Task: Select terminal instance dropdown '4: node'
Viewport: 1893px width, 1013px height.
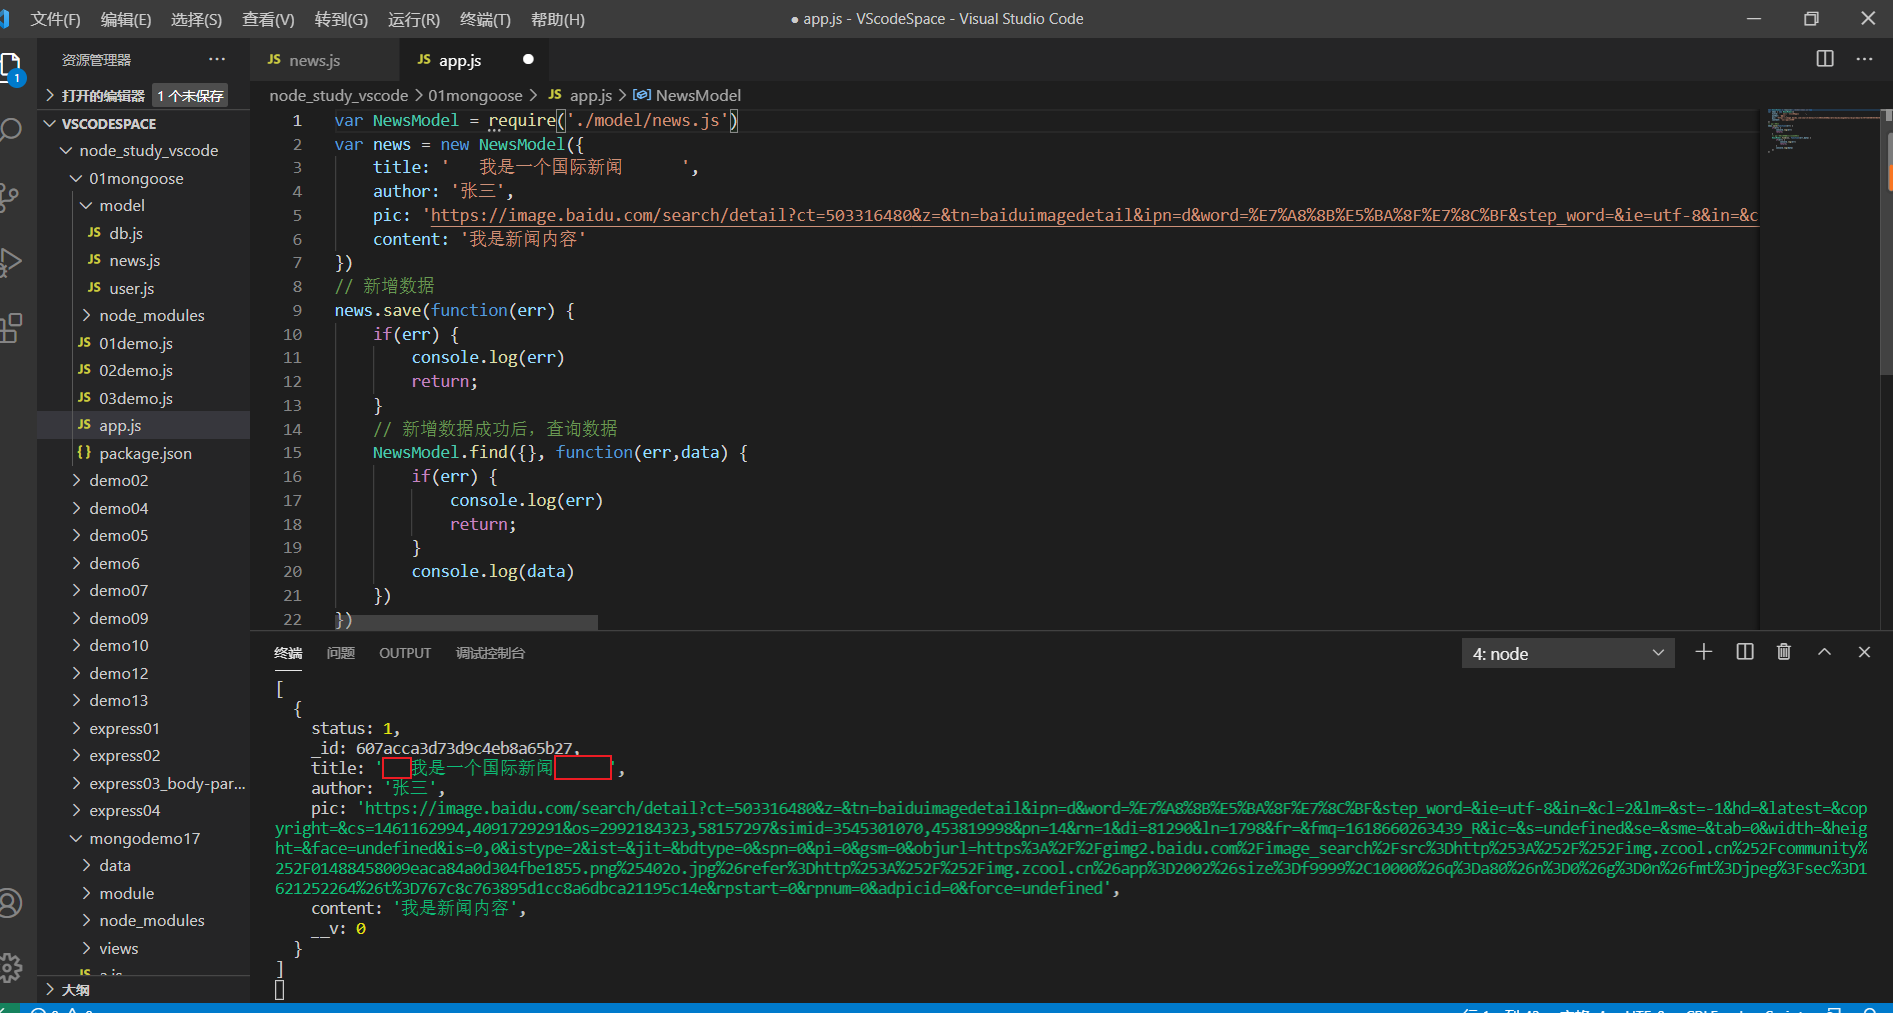Action: click(x=1567, y=653)
